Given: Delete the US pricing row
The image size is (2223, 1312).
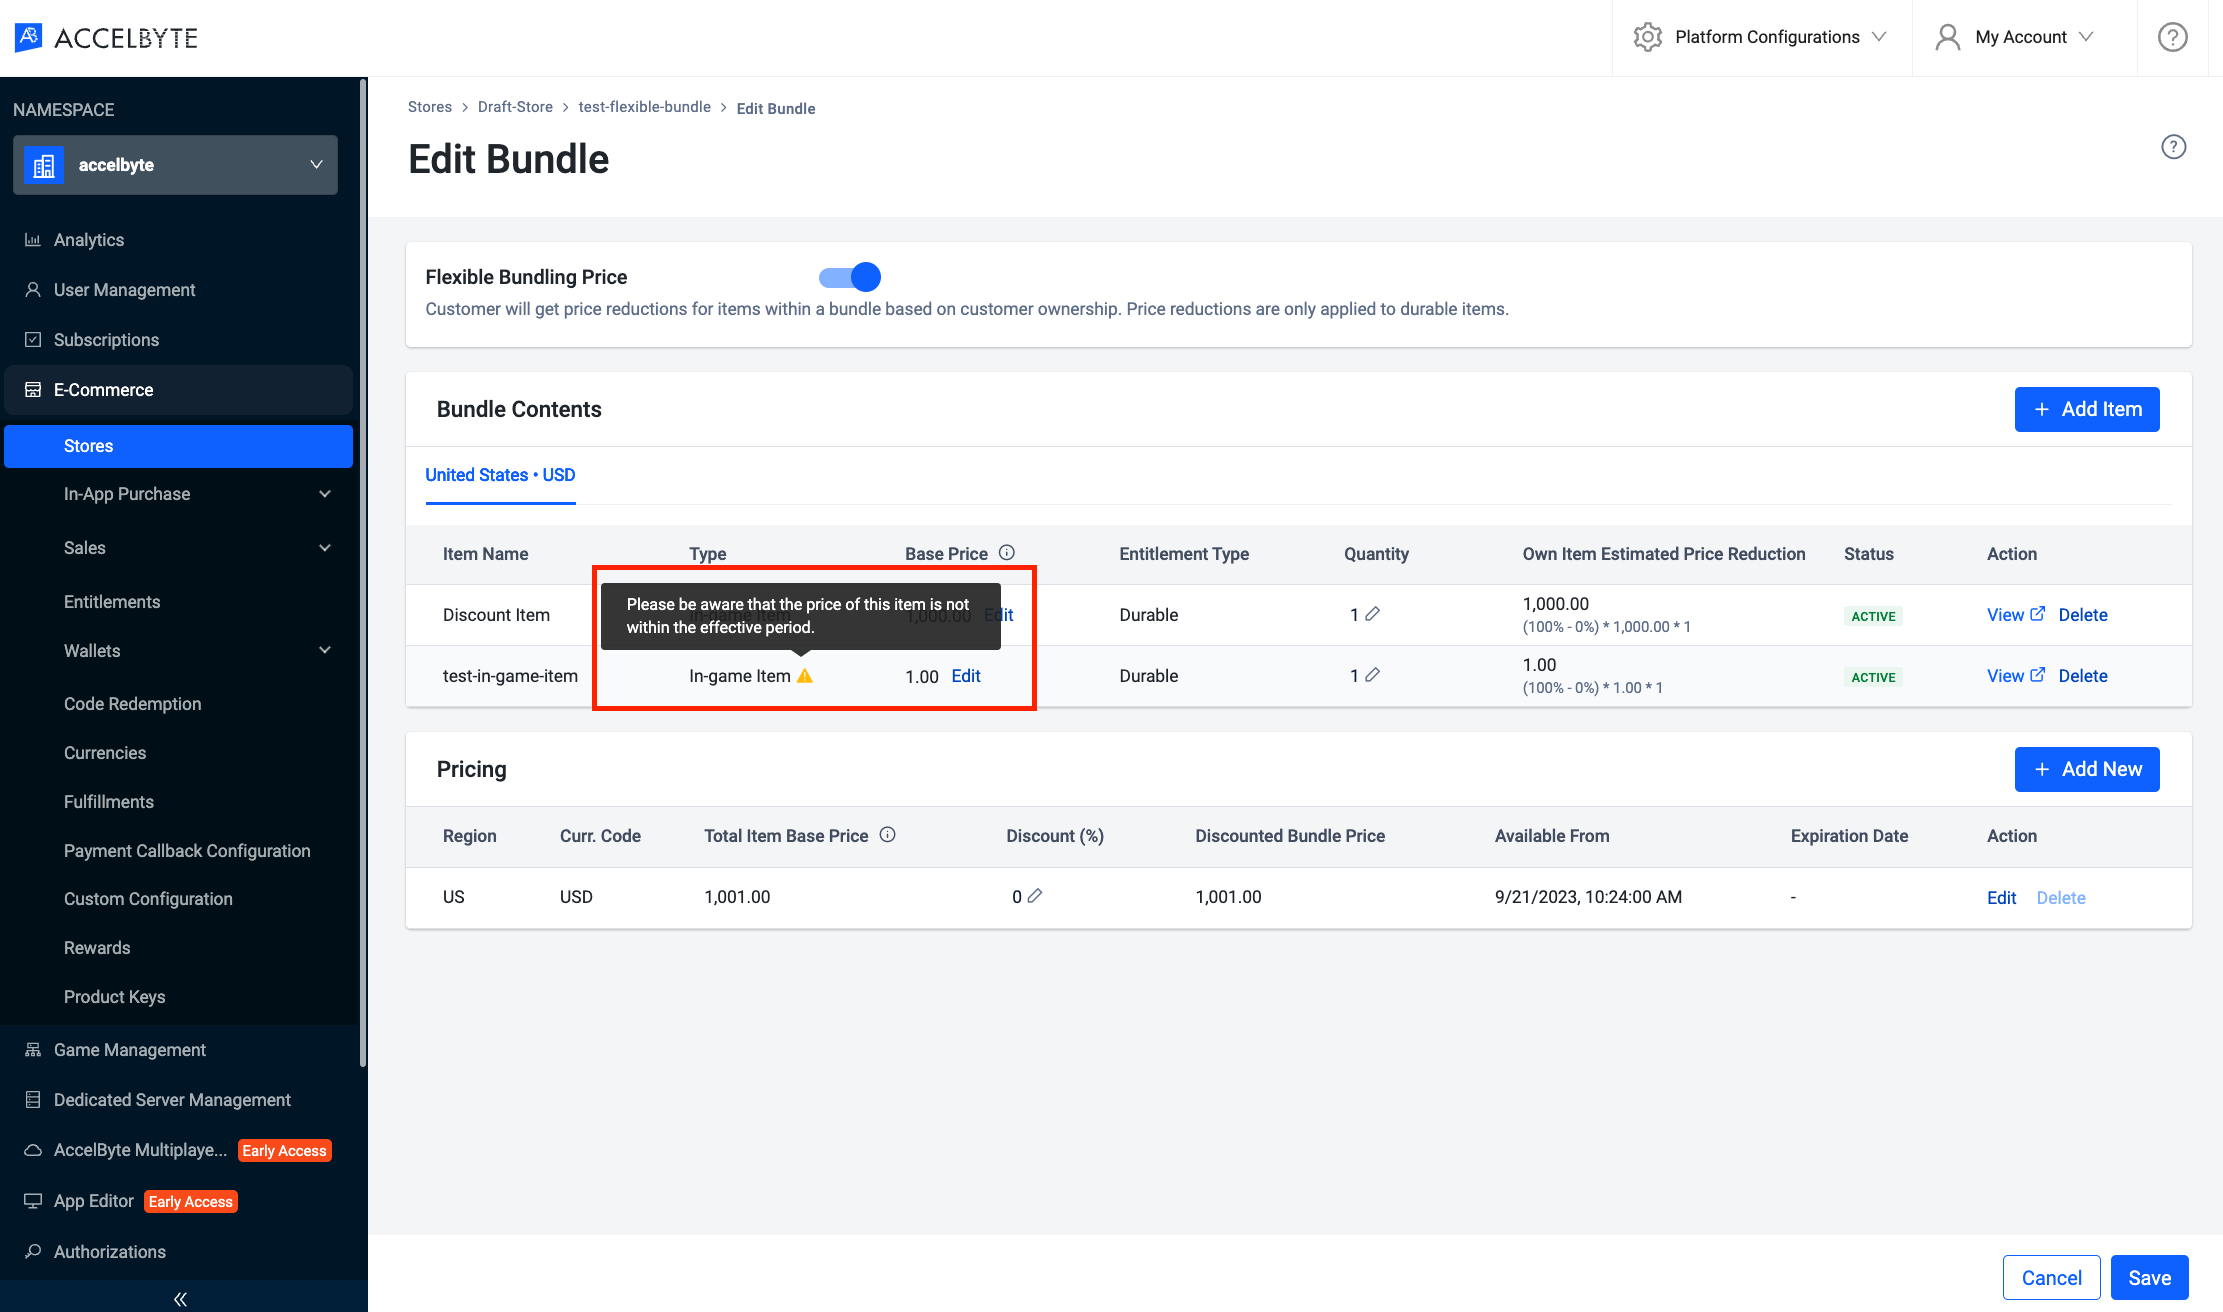Looking at the screenshot, I should coord(2061,897).
